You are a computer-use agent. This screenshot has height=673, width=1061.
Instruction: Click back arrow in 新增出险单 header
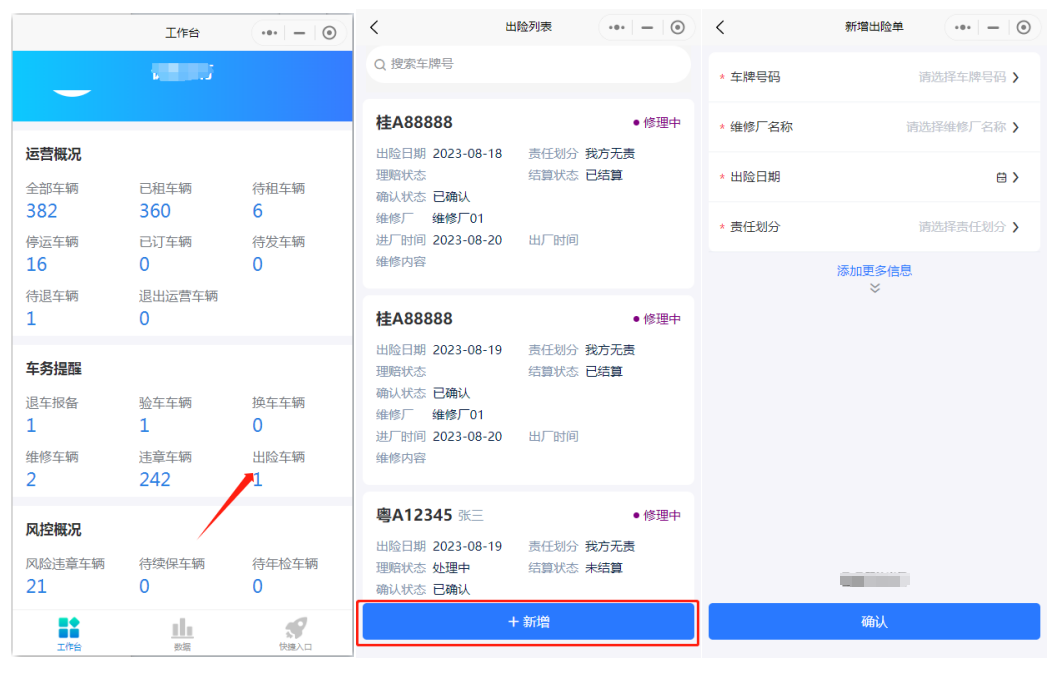720,28
